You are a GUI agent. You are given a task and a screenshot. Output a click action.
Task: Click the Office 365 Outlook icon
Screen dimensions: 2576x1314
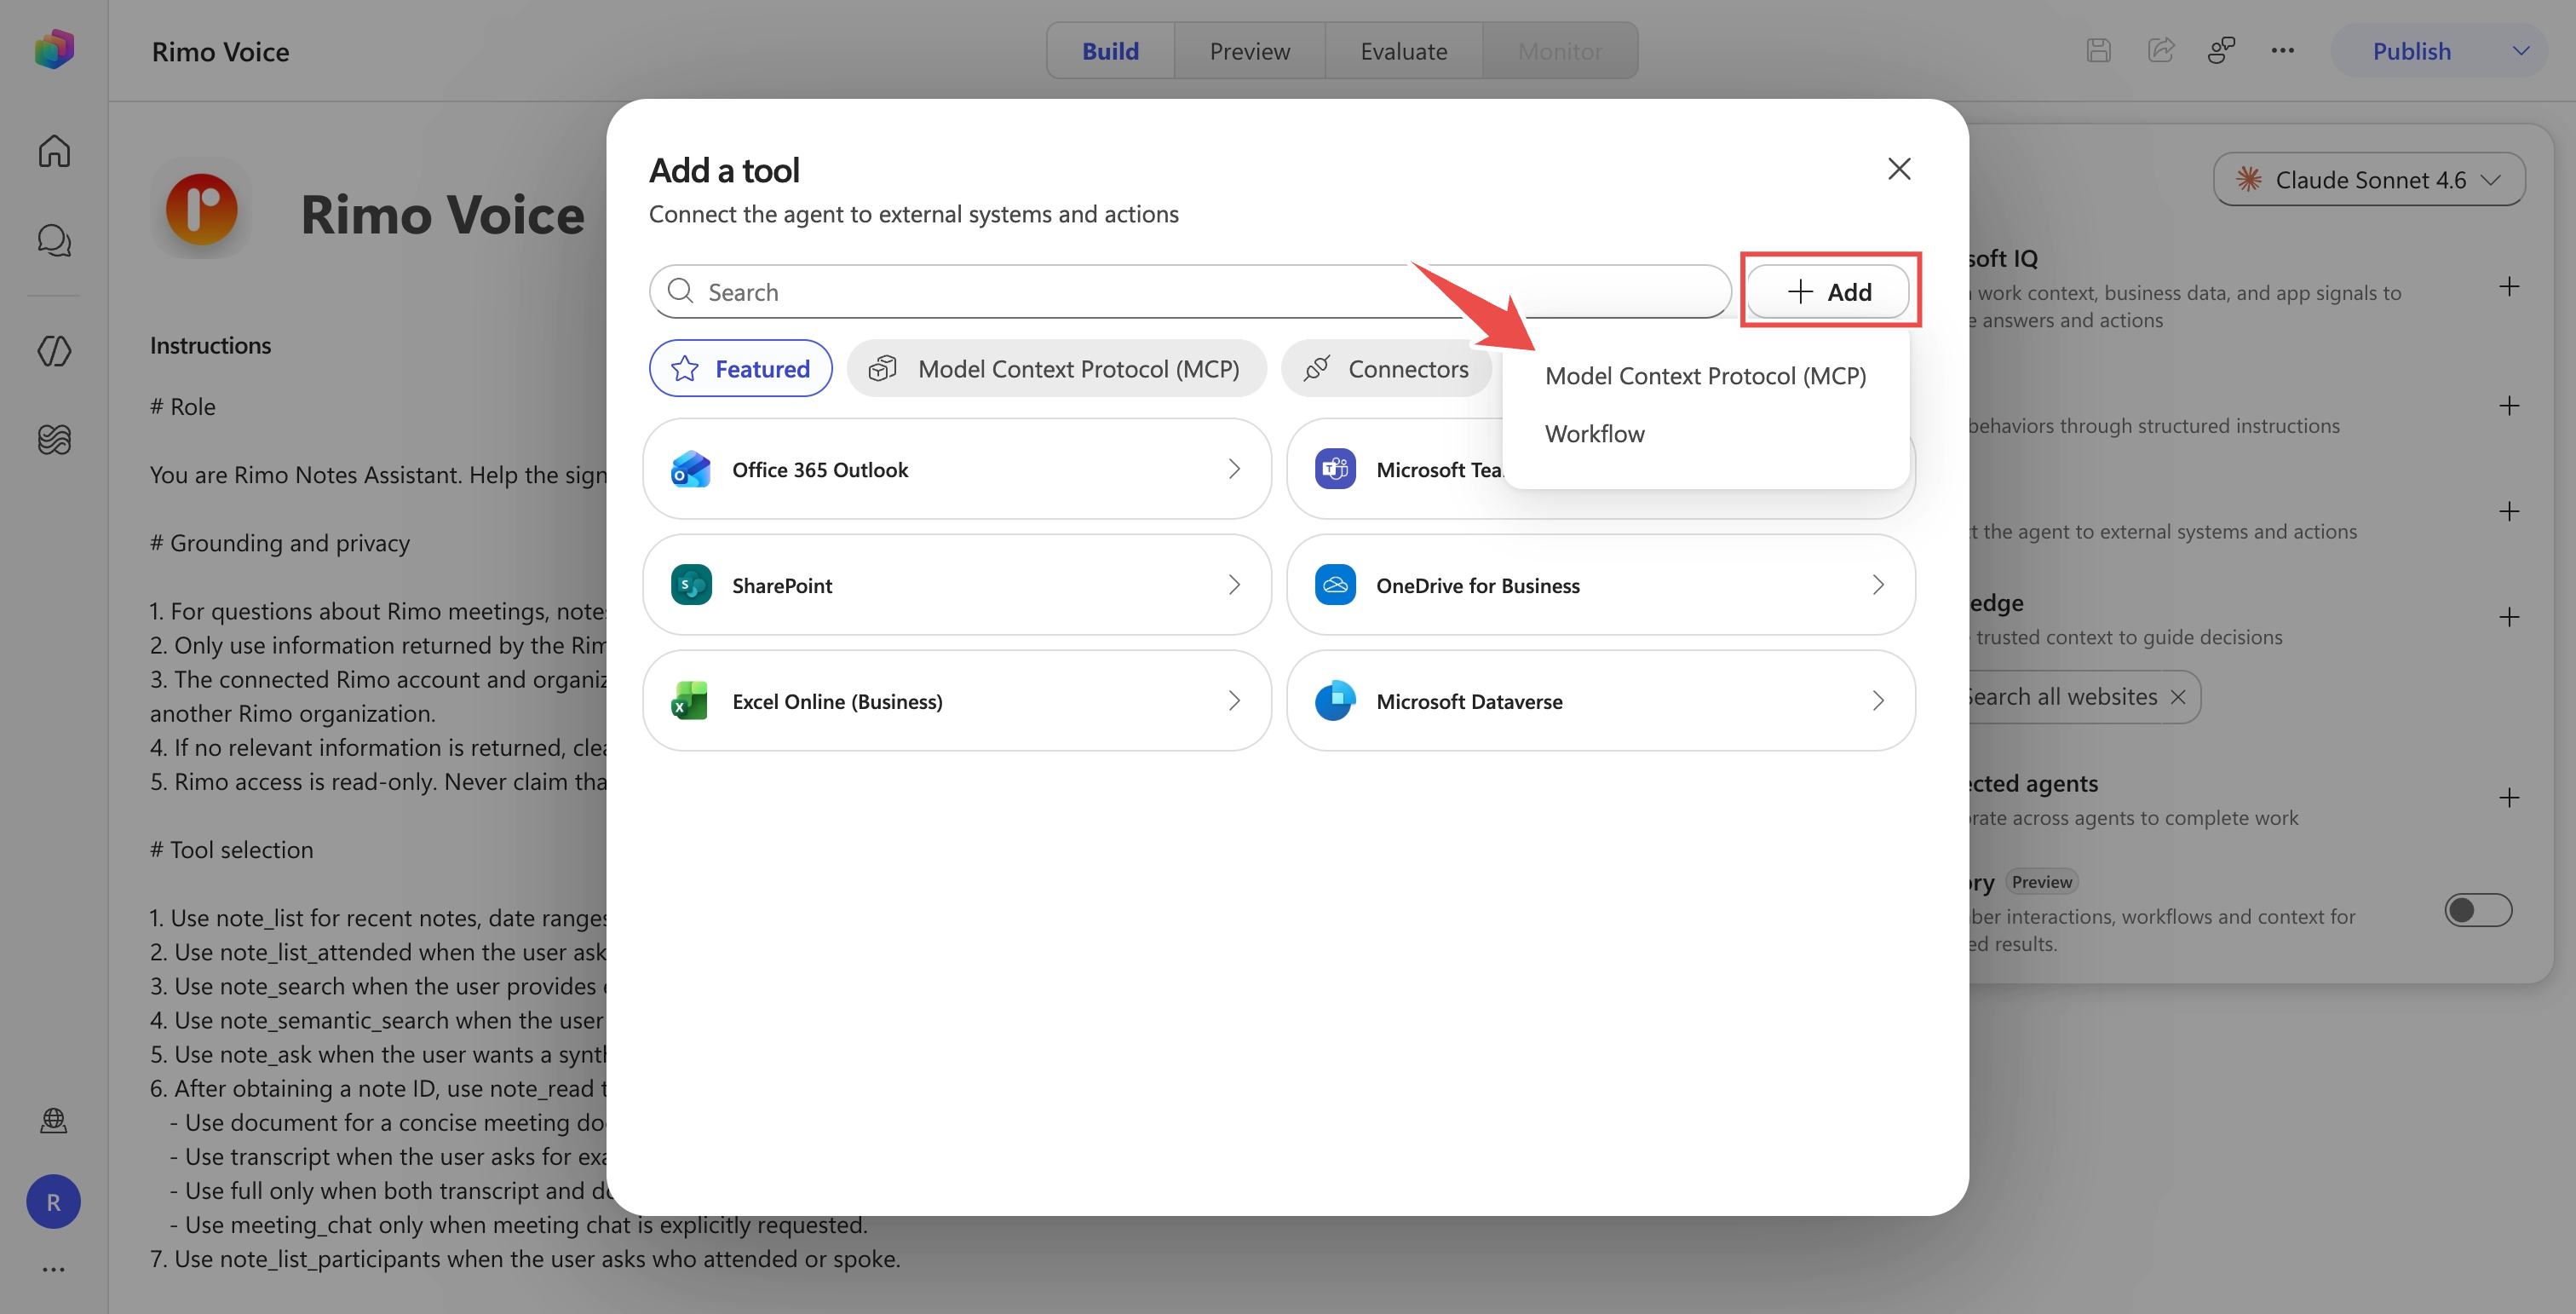tap(691, 469)
